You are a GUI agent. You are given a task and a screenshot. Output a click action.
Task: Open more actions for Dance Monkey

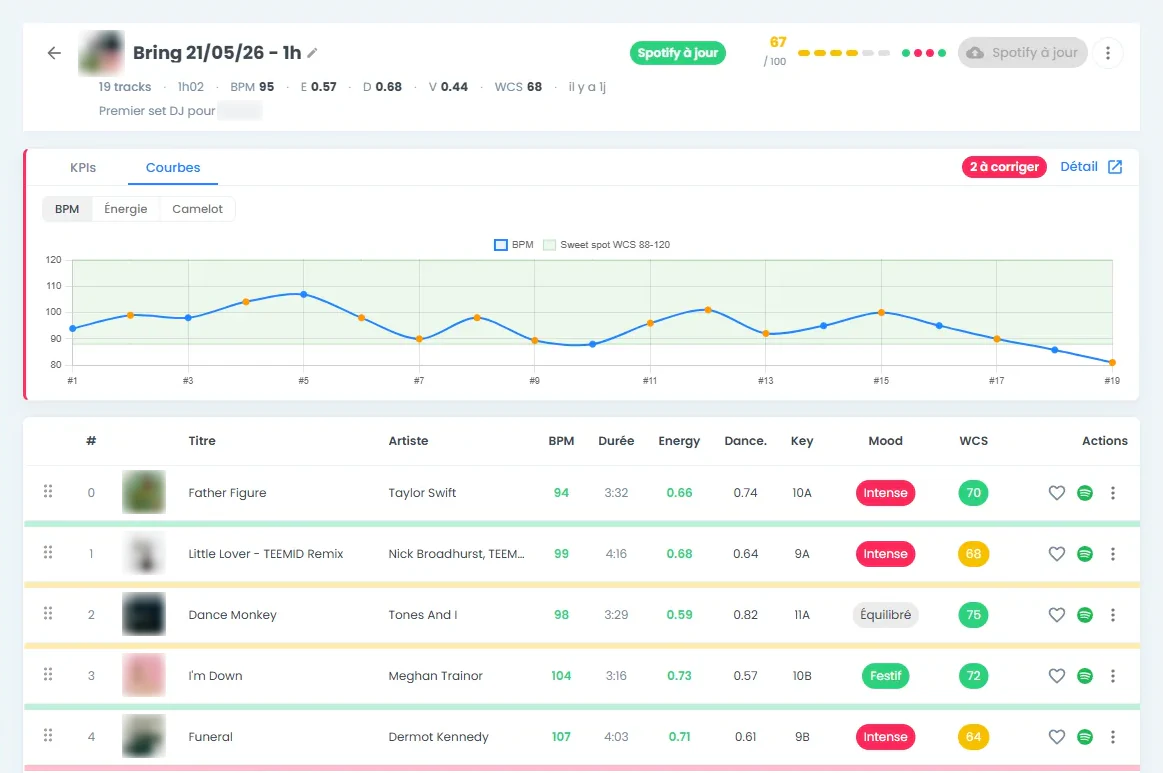(x=1113, y=614)
